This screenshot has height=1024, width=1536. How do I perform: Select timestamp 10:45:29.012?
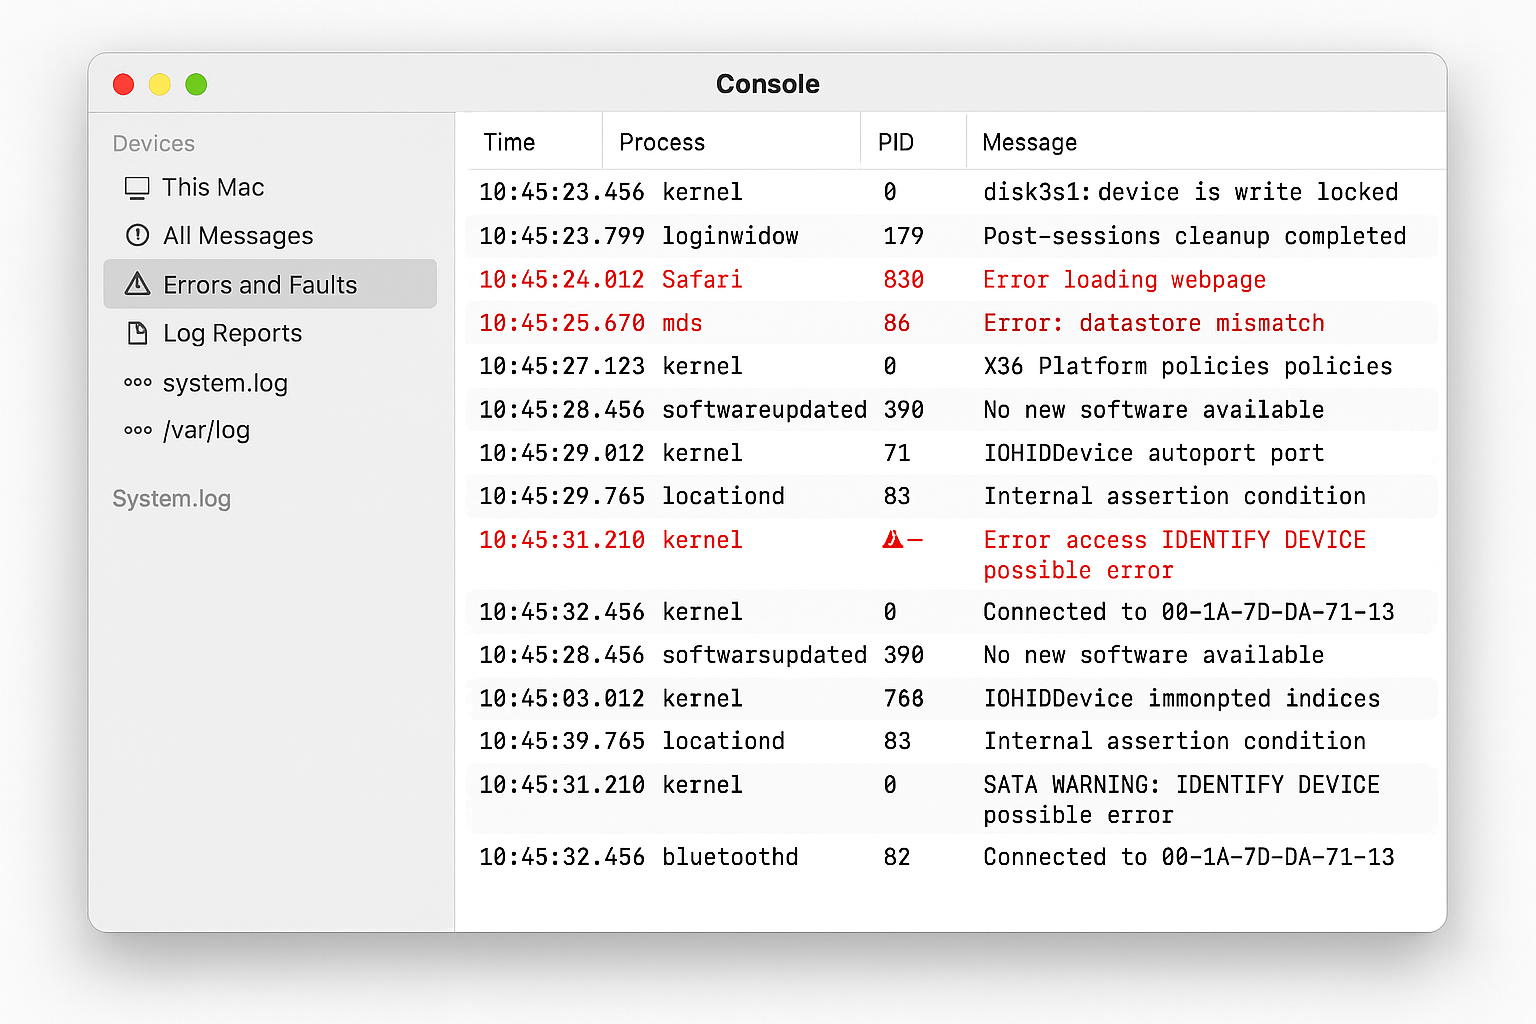pos(562,453)
